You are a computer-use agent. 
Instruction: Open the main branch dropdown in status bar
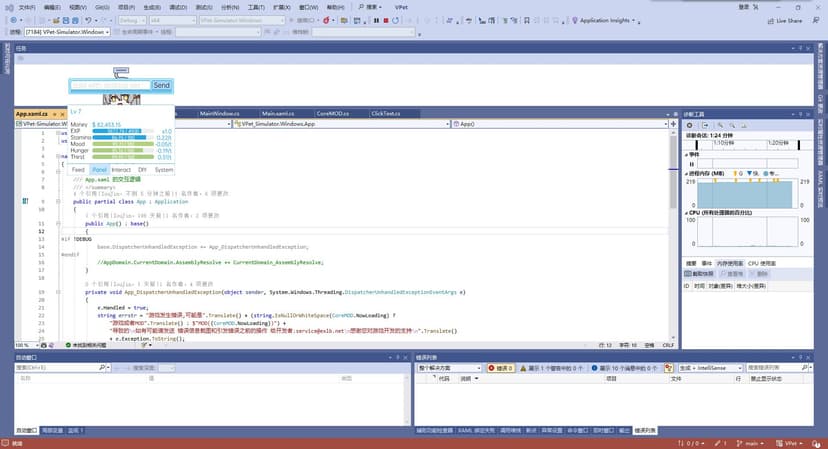751,443
